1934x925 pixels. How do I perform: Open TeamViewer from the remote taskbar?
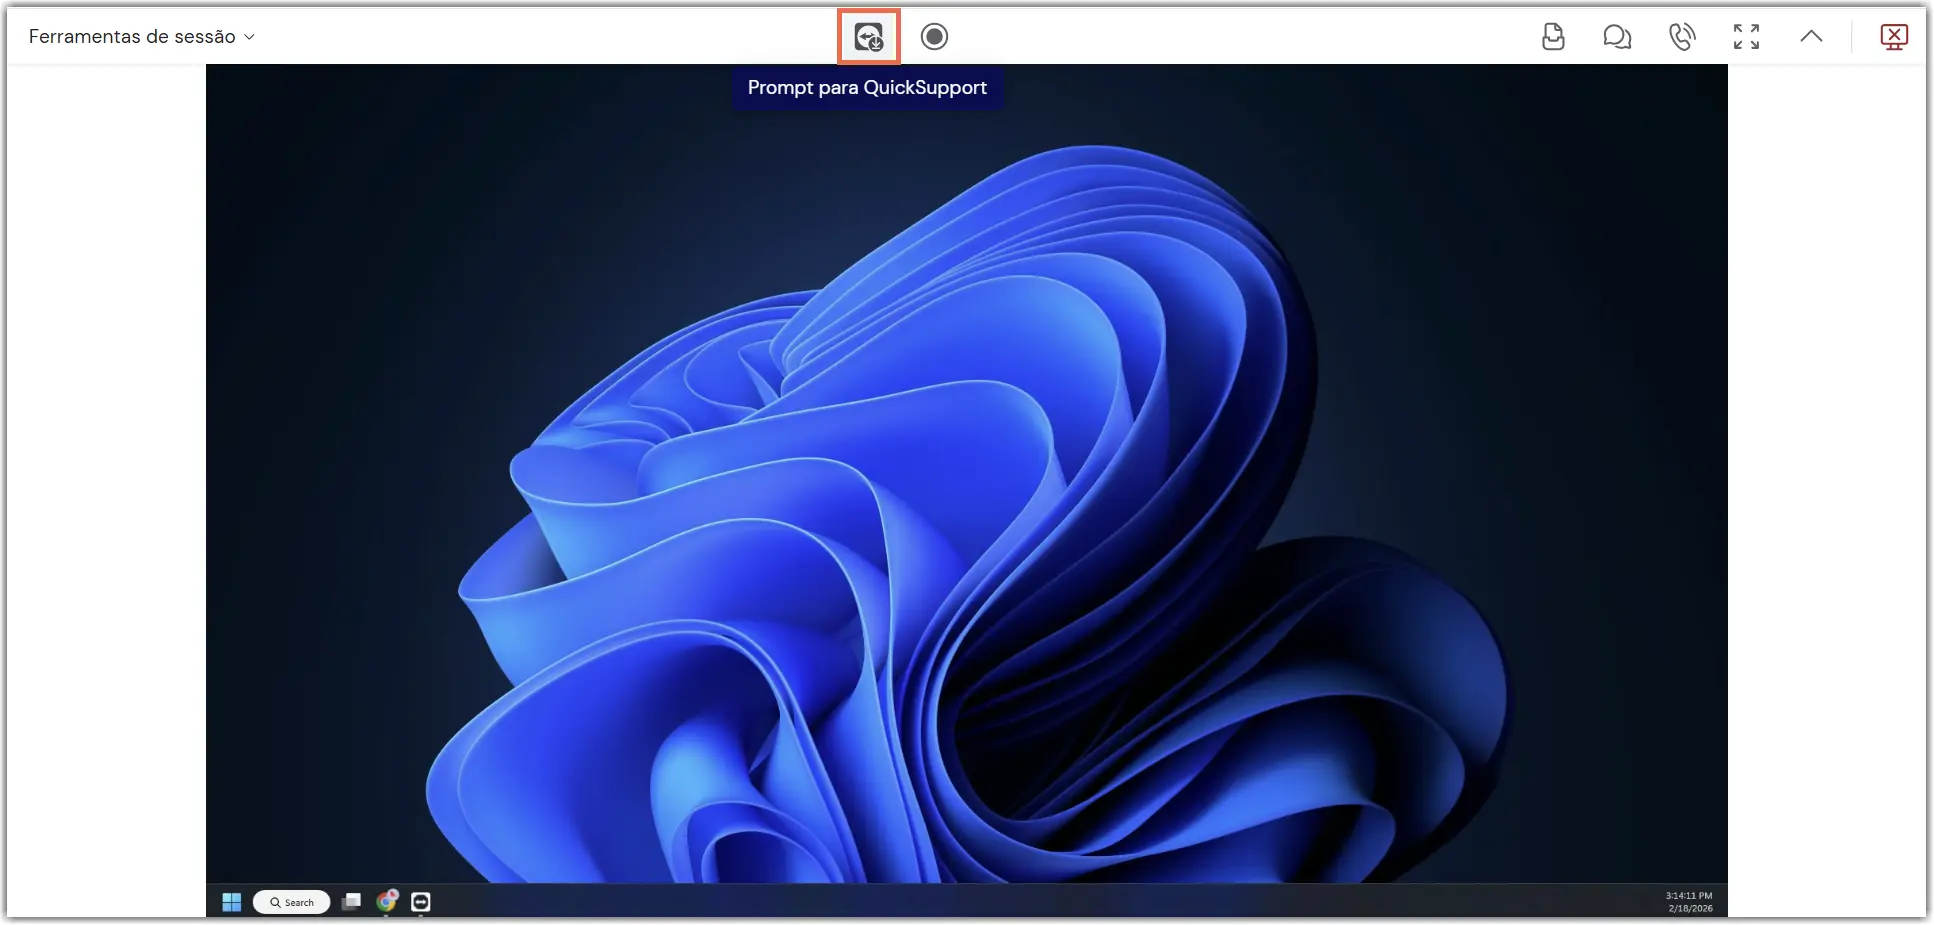[x=421, y=902]
